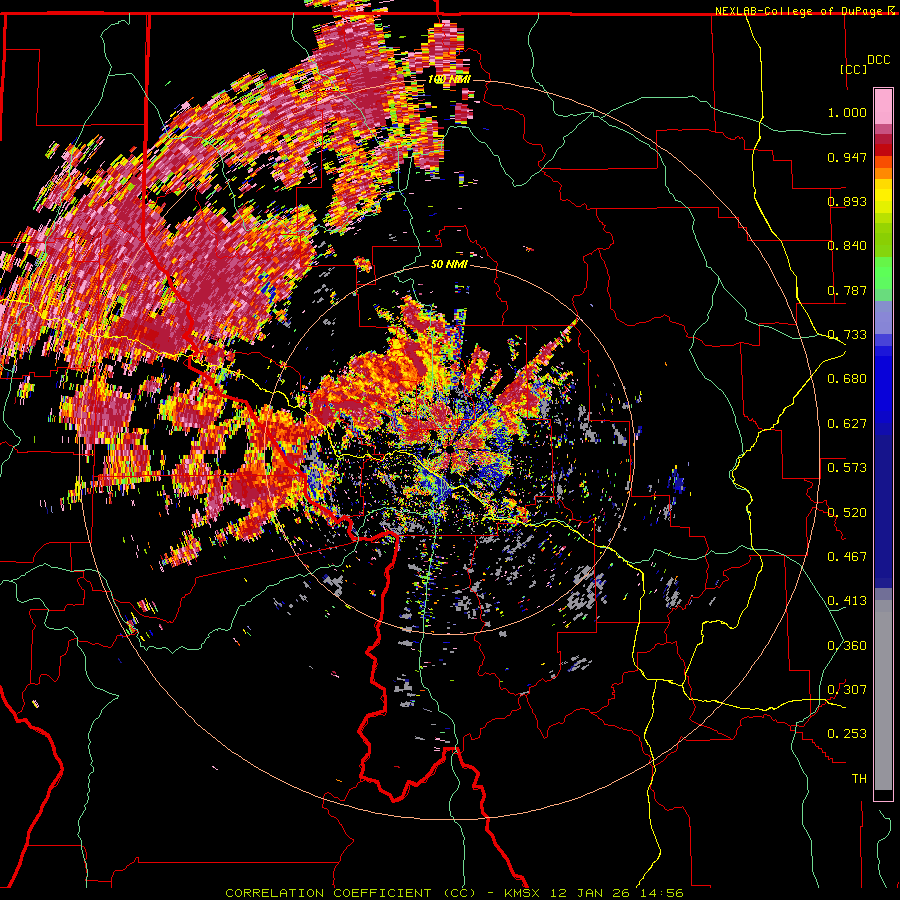Select the 0.733 legend value
900x900 pixels.
click(x=847, y=335)
